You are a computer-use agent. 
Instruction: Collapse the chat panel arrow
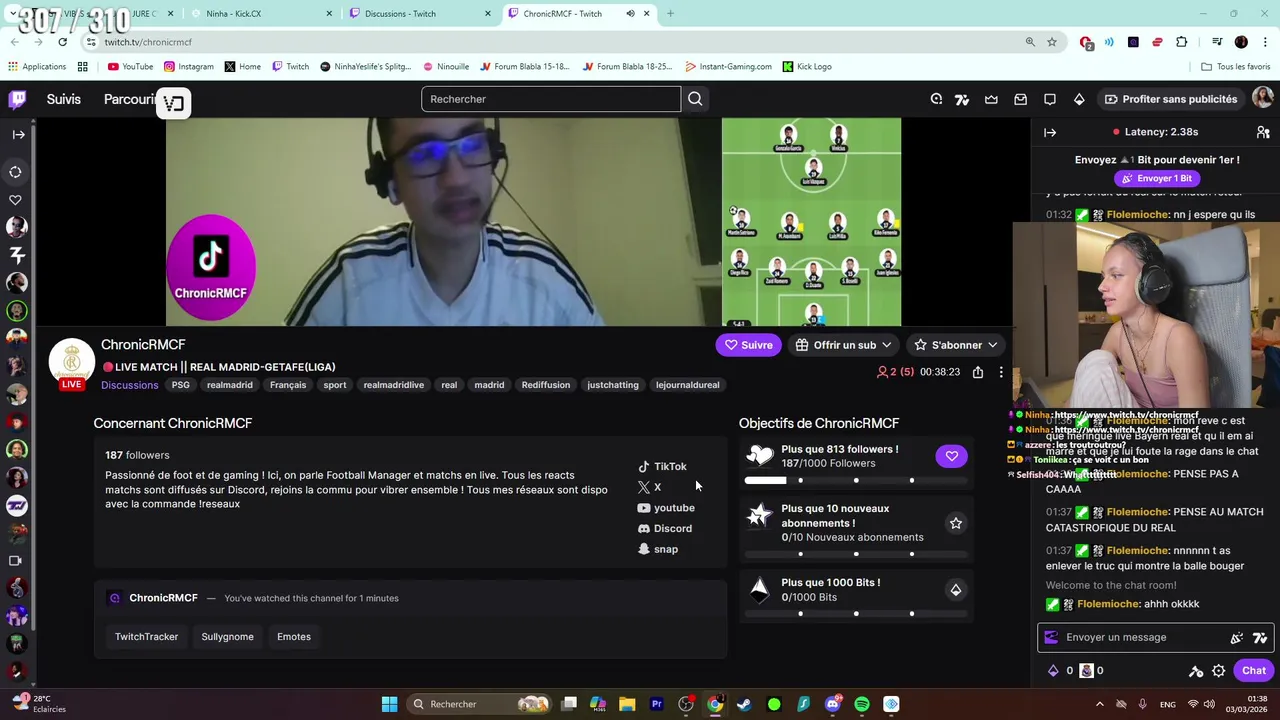click(1050, 132)
